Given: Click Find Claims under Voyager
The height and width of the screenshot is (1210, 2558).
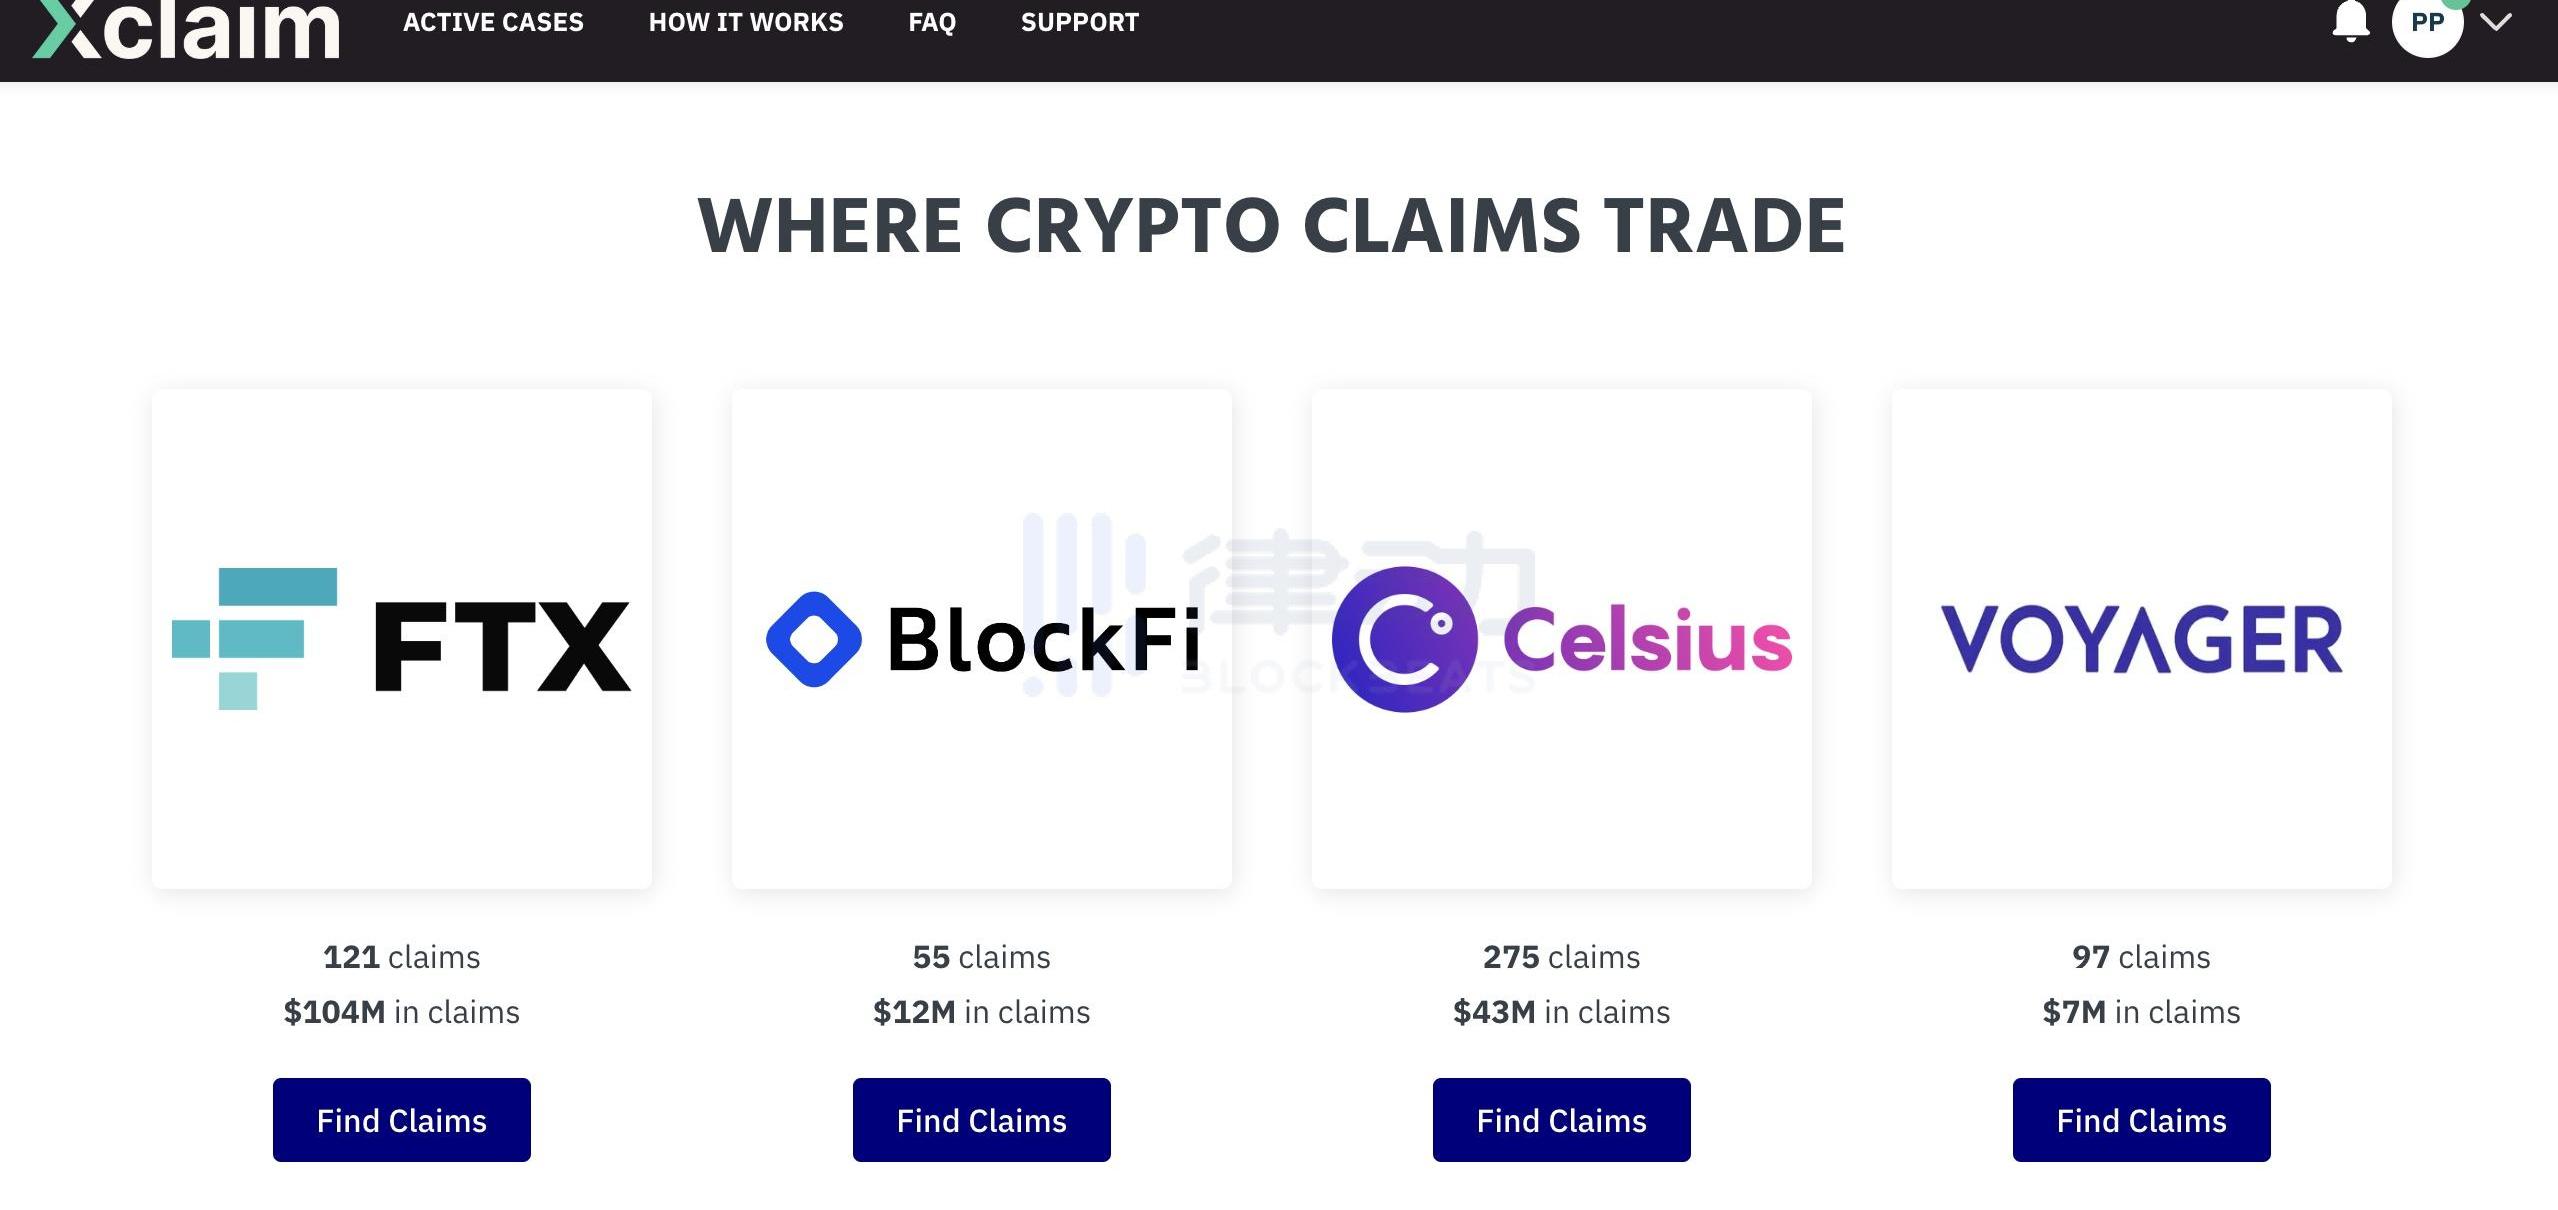Looking at the screenshot, I should [2142, 1120].
